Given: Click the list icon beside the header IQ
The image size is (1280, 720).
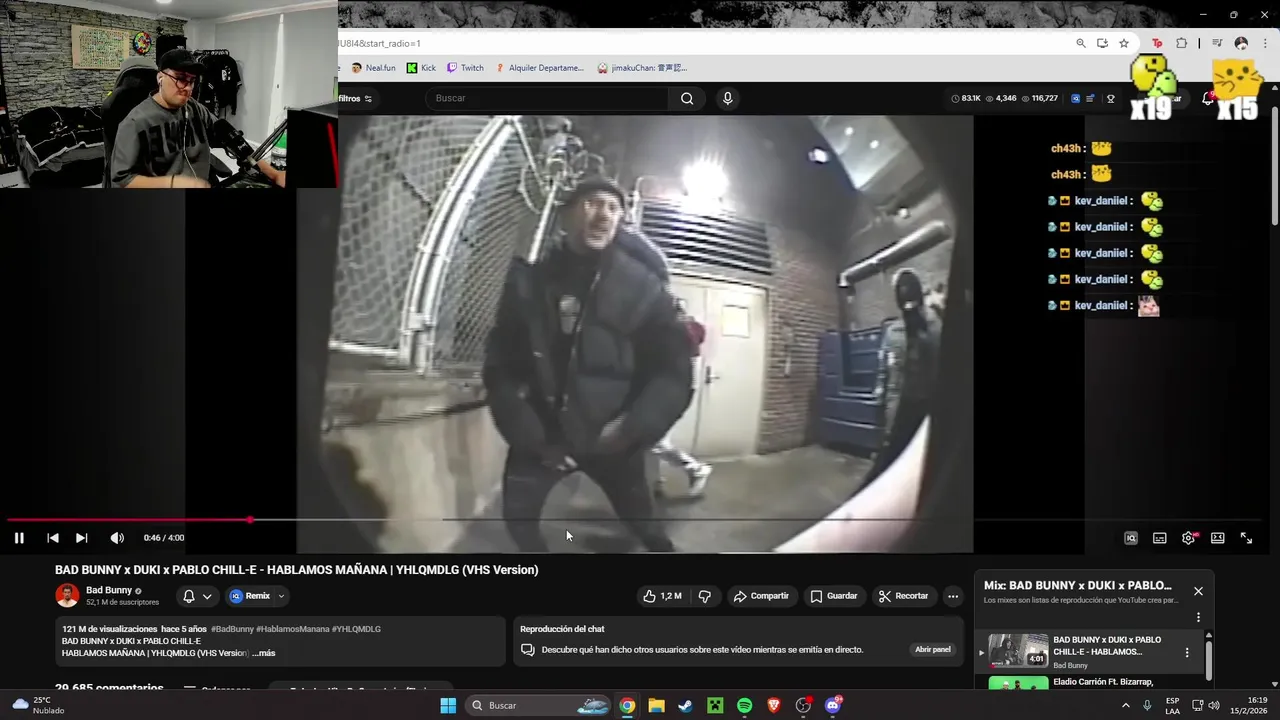Looking at the screenshot, I should [x=1090, y=98].
